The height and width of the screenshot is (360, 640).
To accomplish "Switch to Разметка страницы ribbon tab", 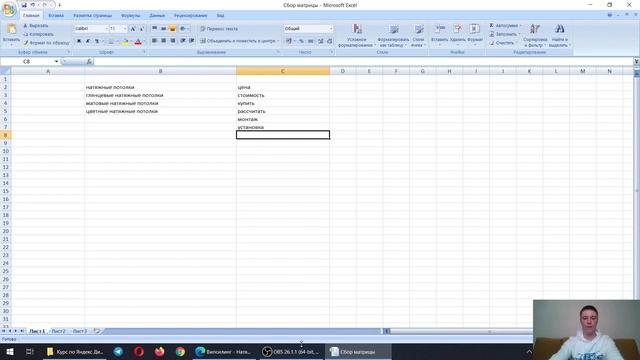I will coord(93,16).
